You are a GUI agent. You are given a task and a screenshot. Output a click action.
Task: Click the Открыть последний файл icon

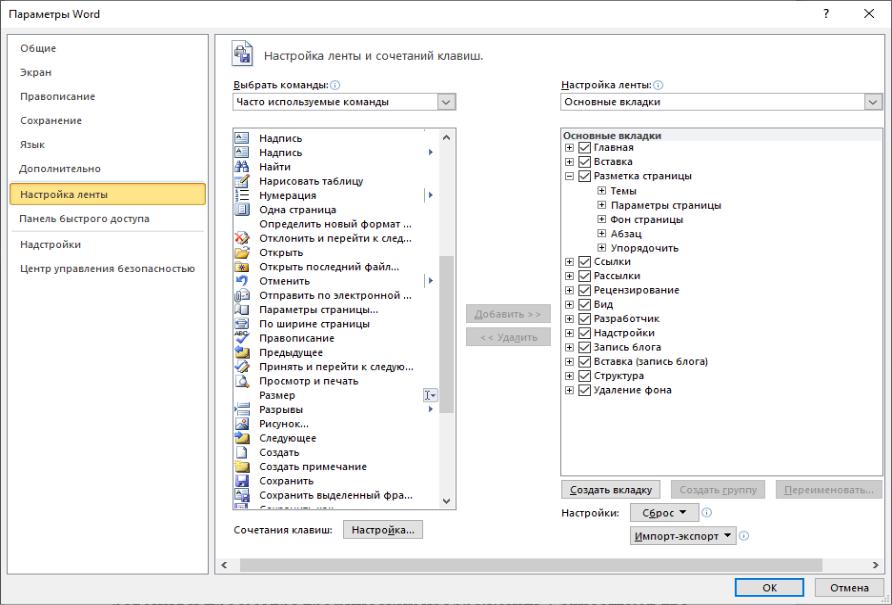pyautogui.click(x=242, y=266)
